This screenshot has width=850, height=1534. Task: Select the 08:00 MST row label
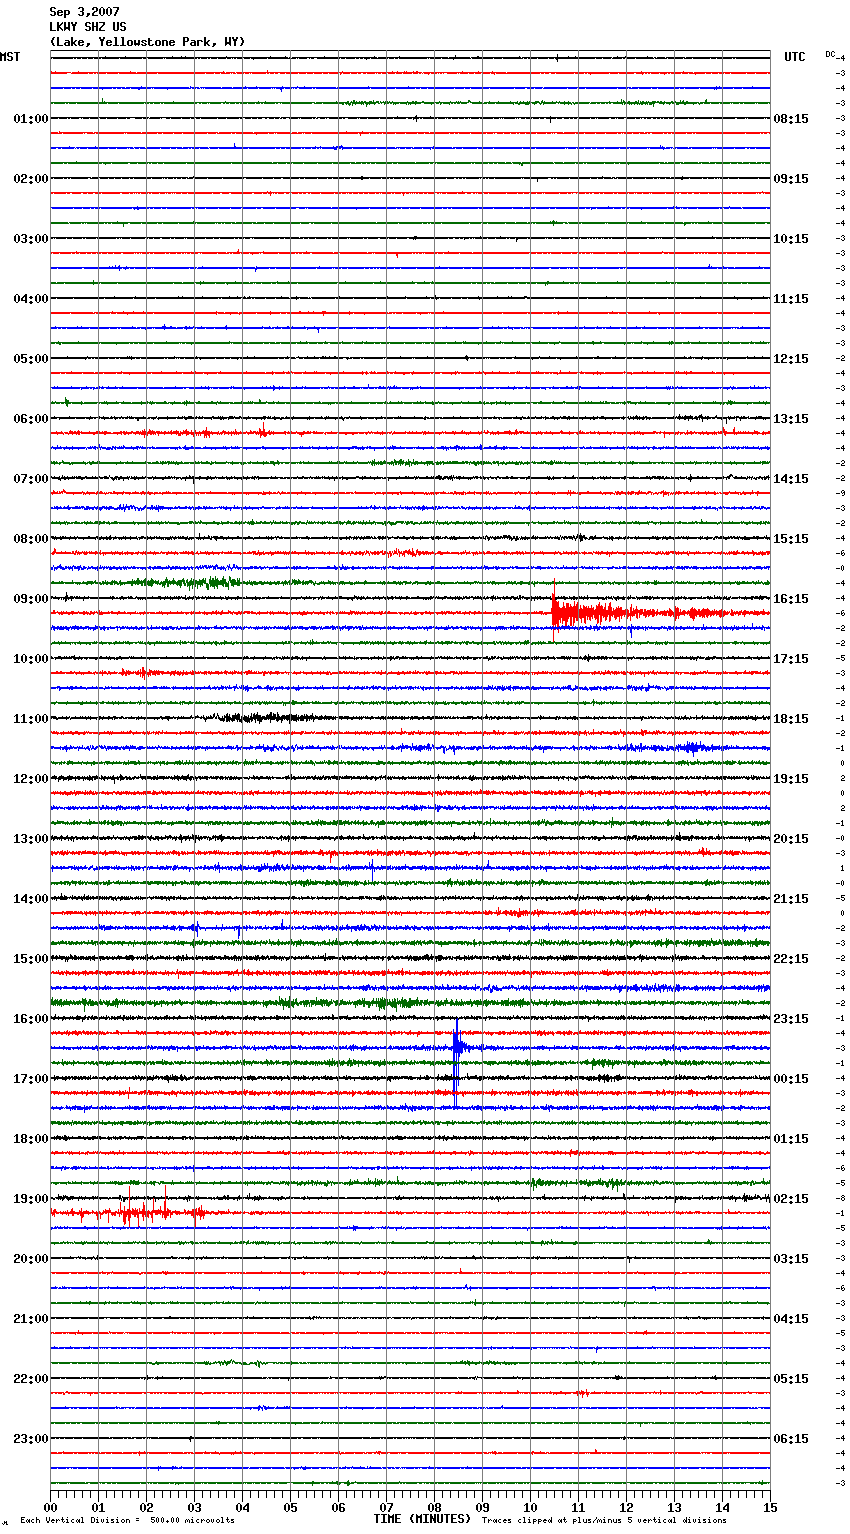pos(31,539)
